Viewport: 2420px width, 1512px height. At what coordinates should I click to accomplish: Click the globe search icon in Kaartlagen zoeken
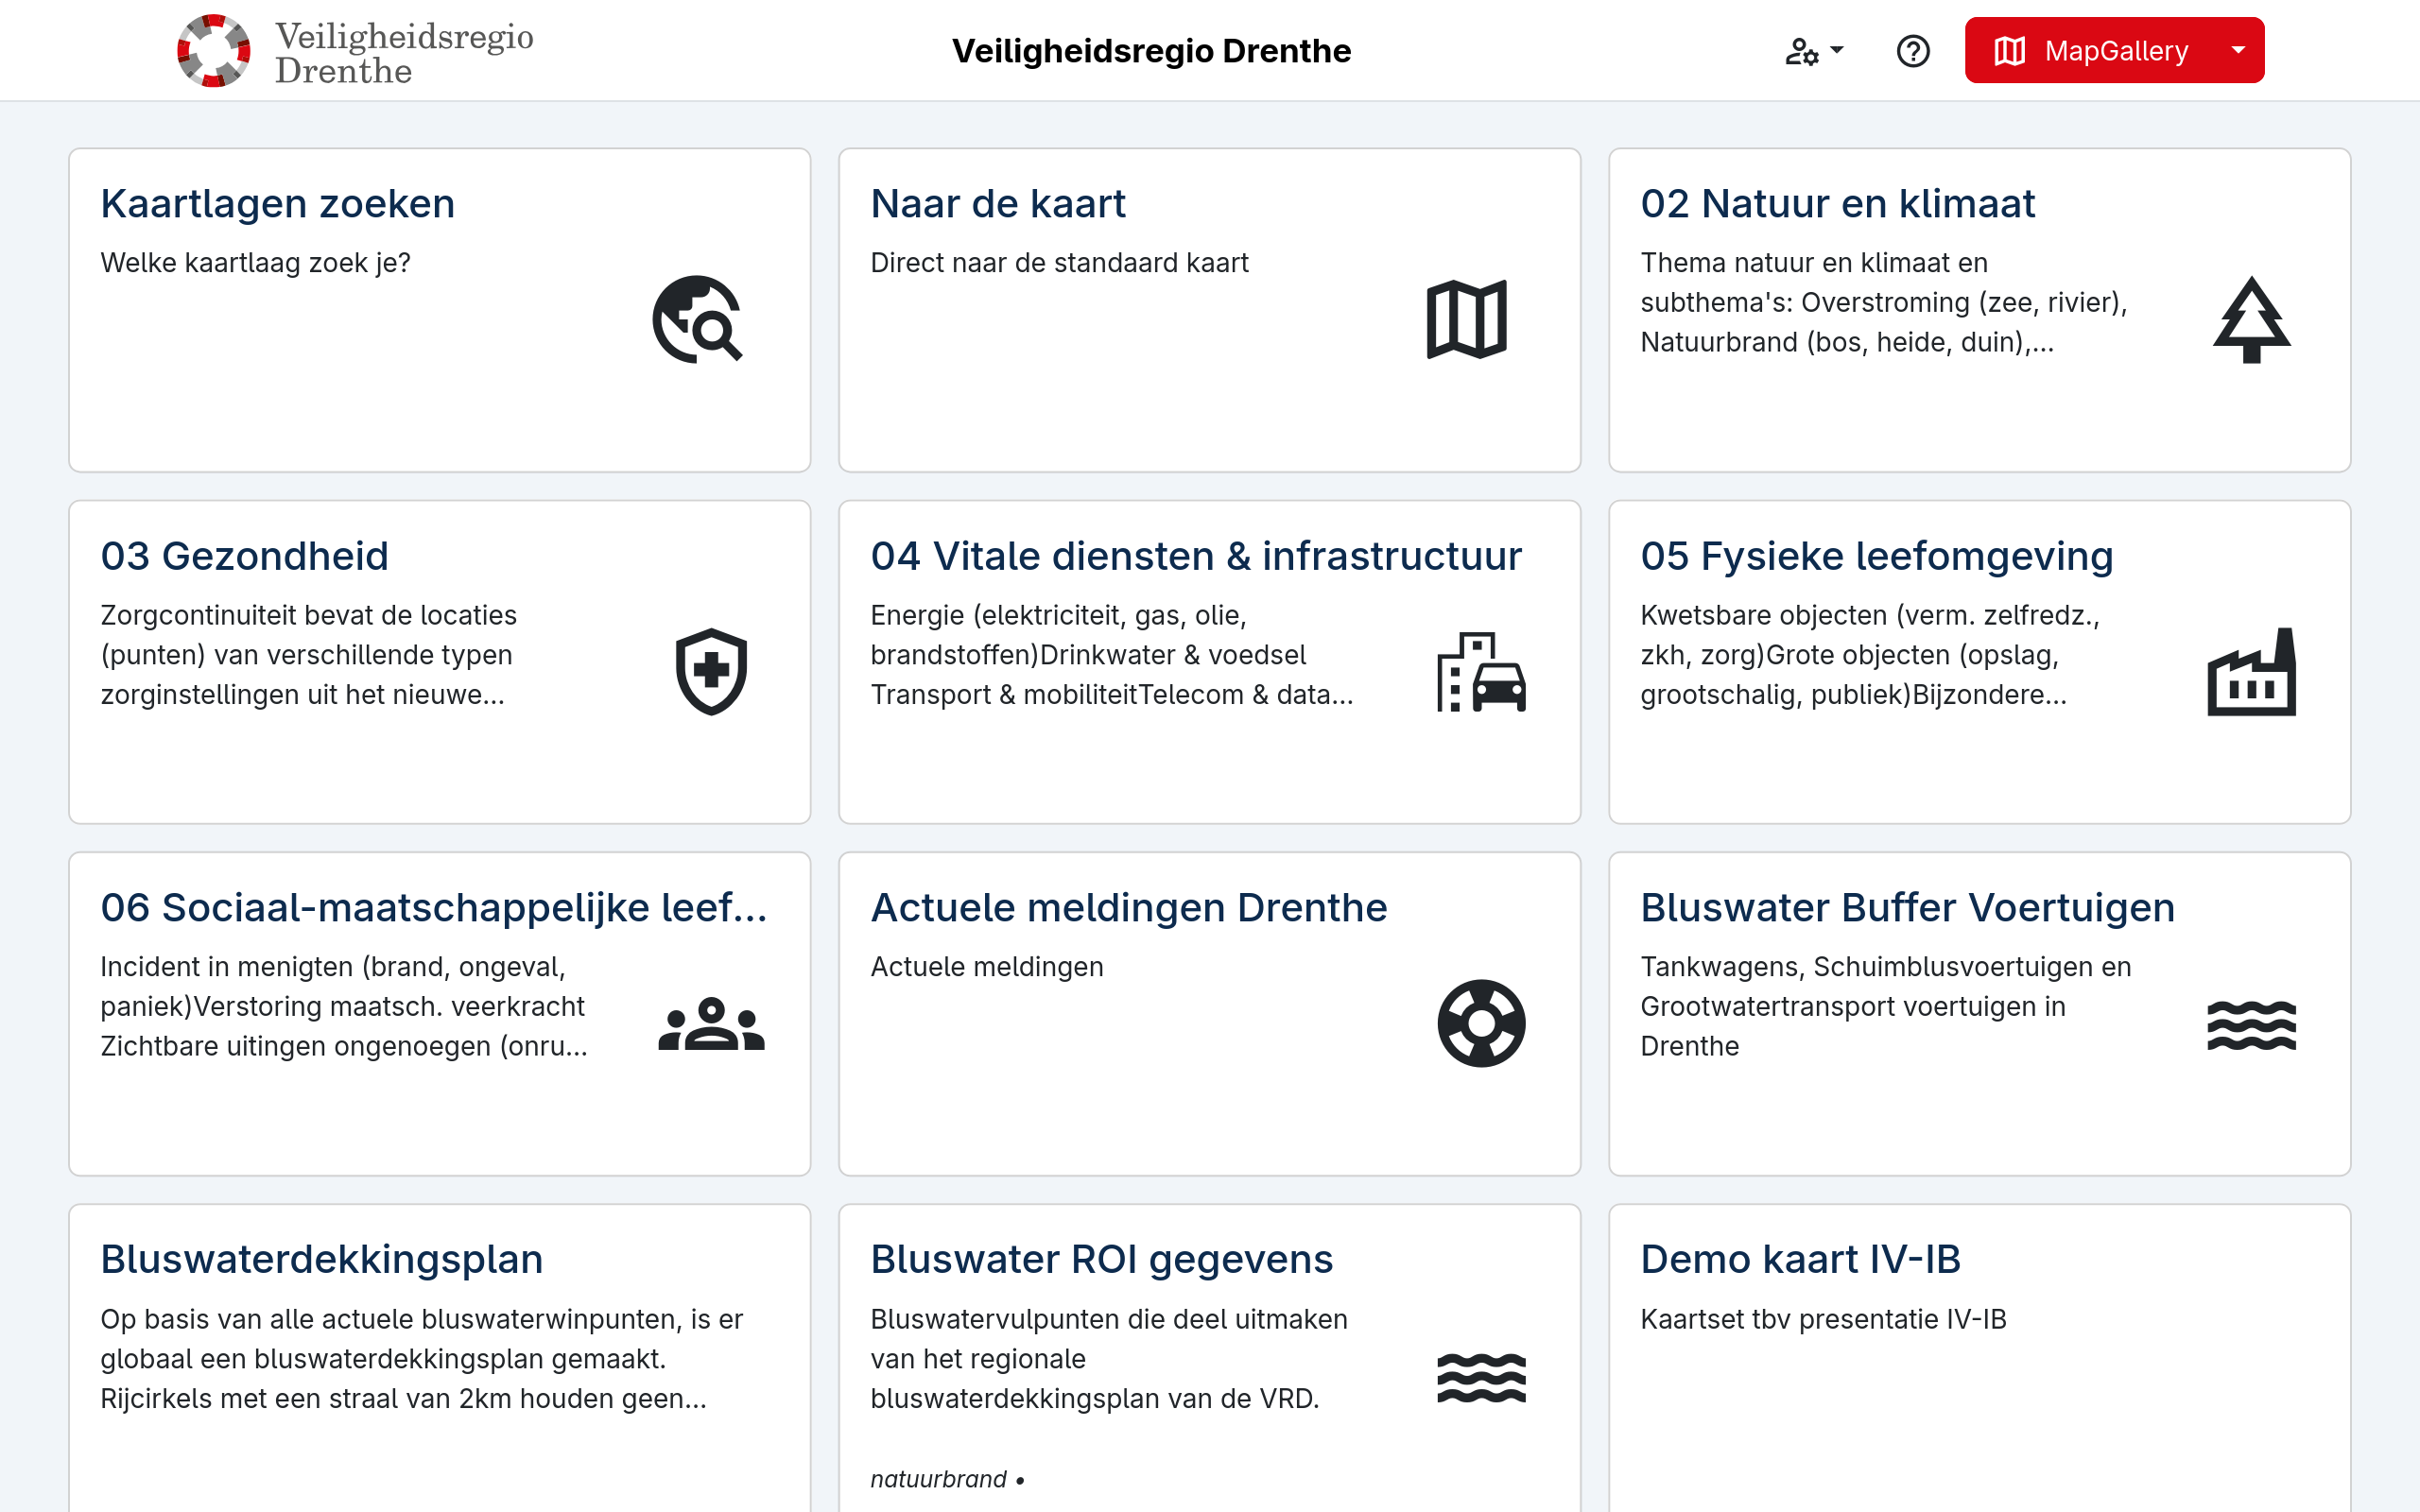pos(697,319)
